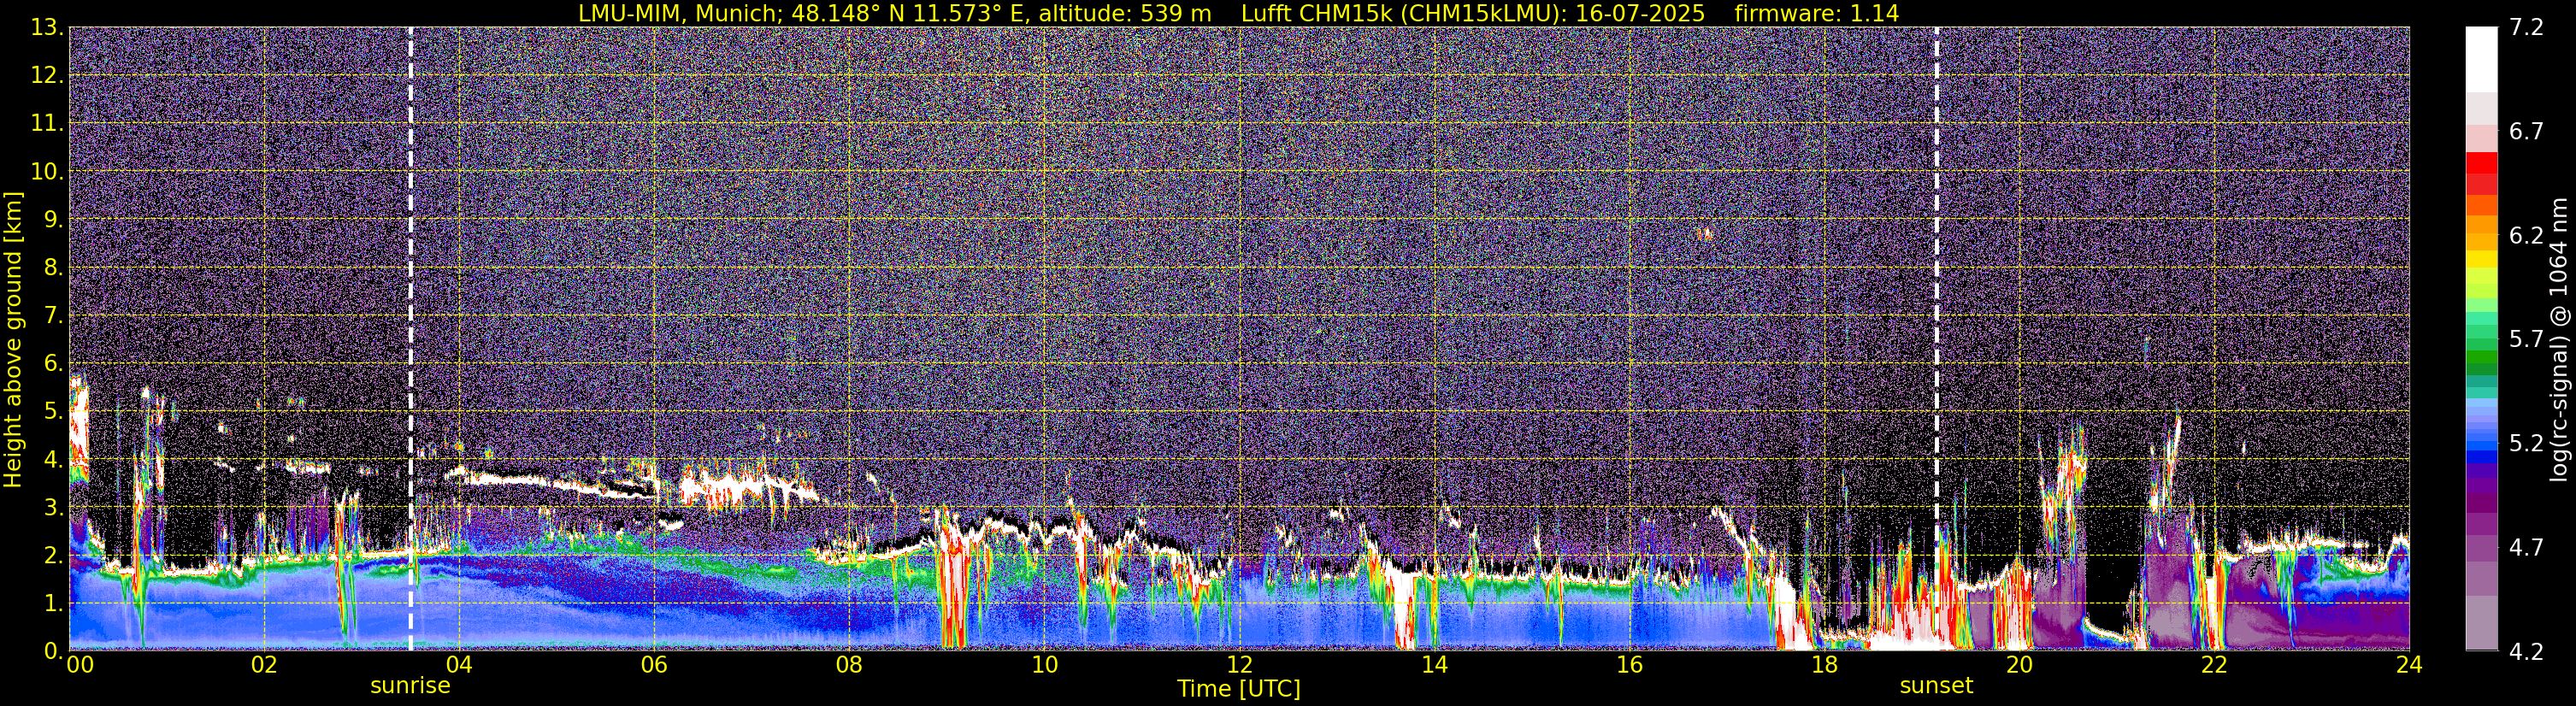The width and height of the screenshot is (2576, 706).
Task: Click the "16" time axis tick label
Action: (1629, 665)
